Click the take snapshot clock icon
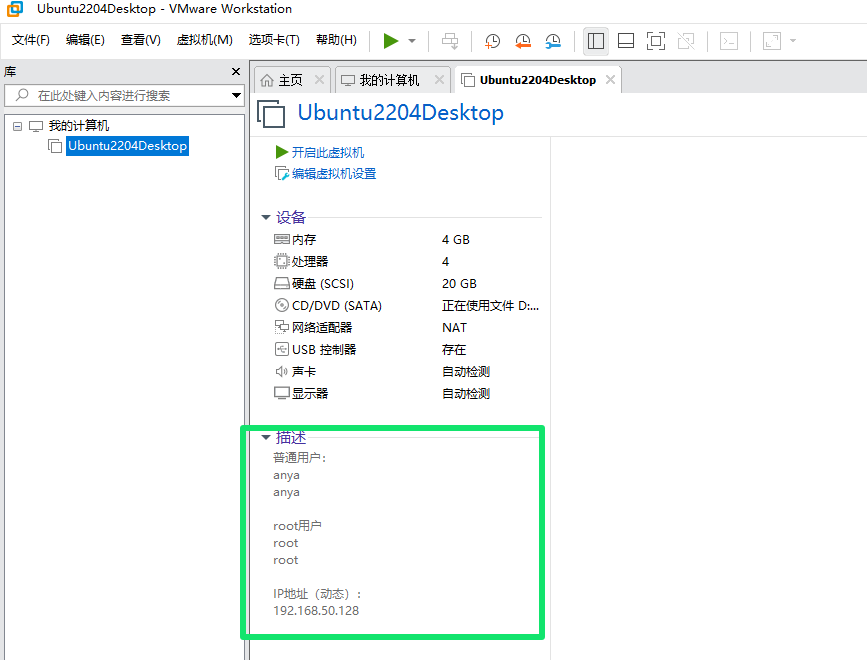Viewport: 867px width, 660px height. pos(492,41)
